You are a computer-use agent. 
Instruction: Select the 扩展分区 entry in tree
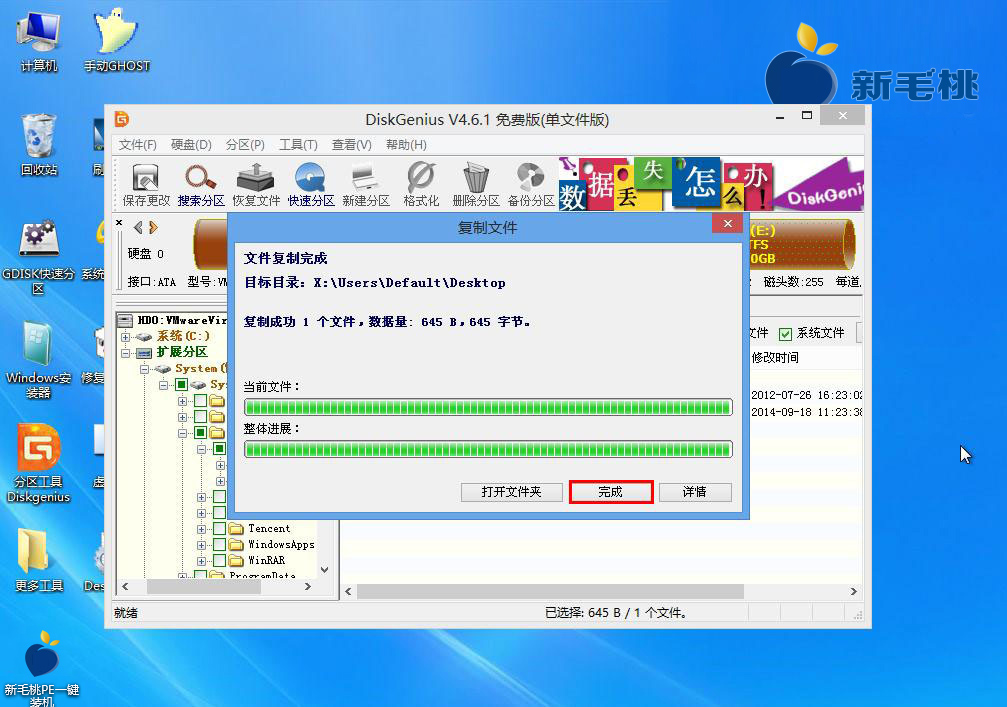click(x=182, y=352)
